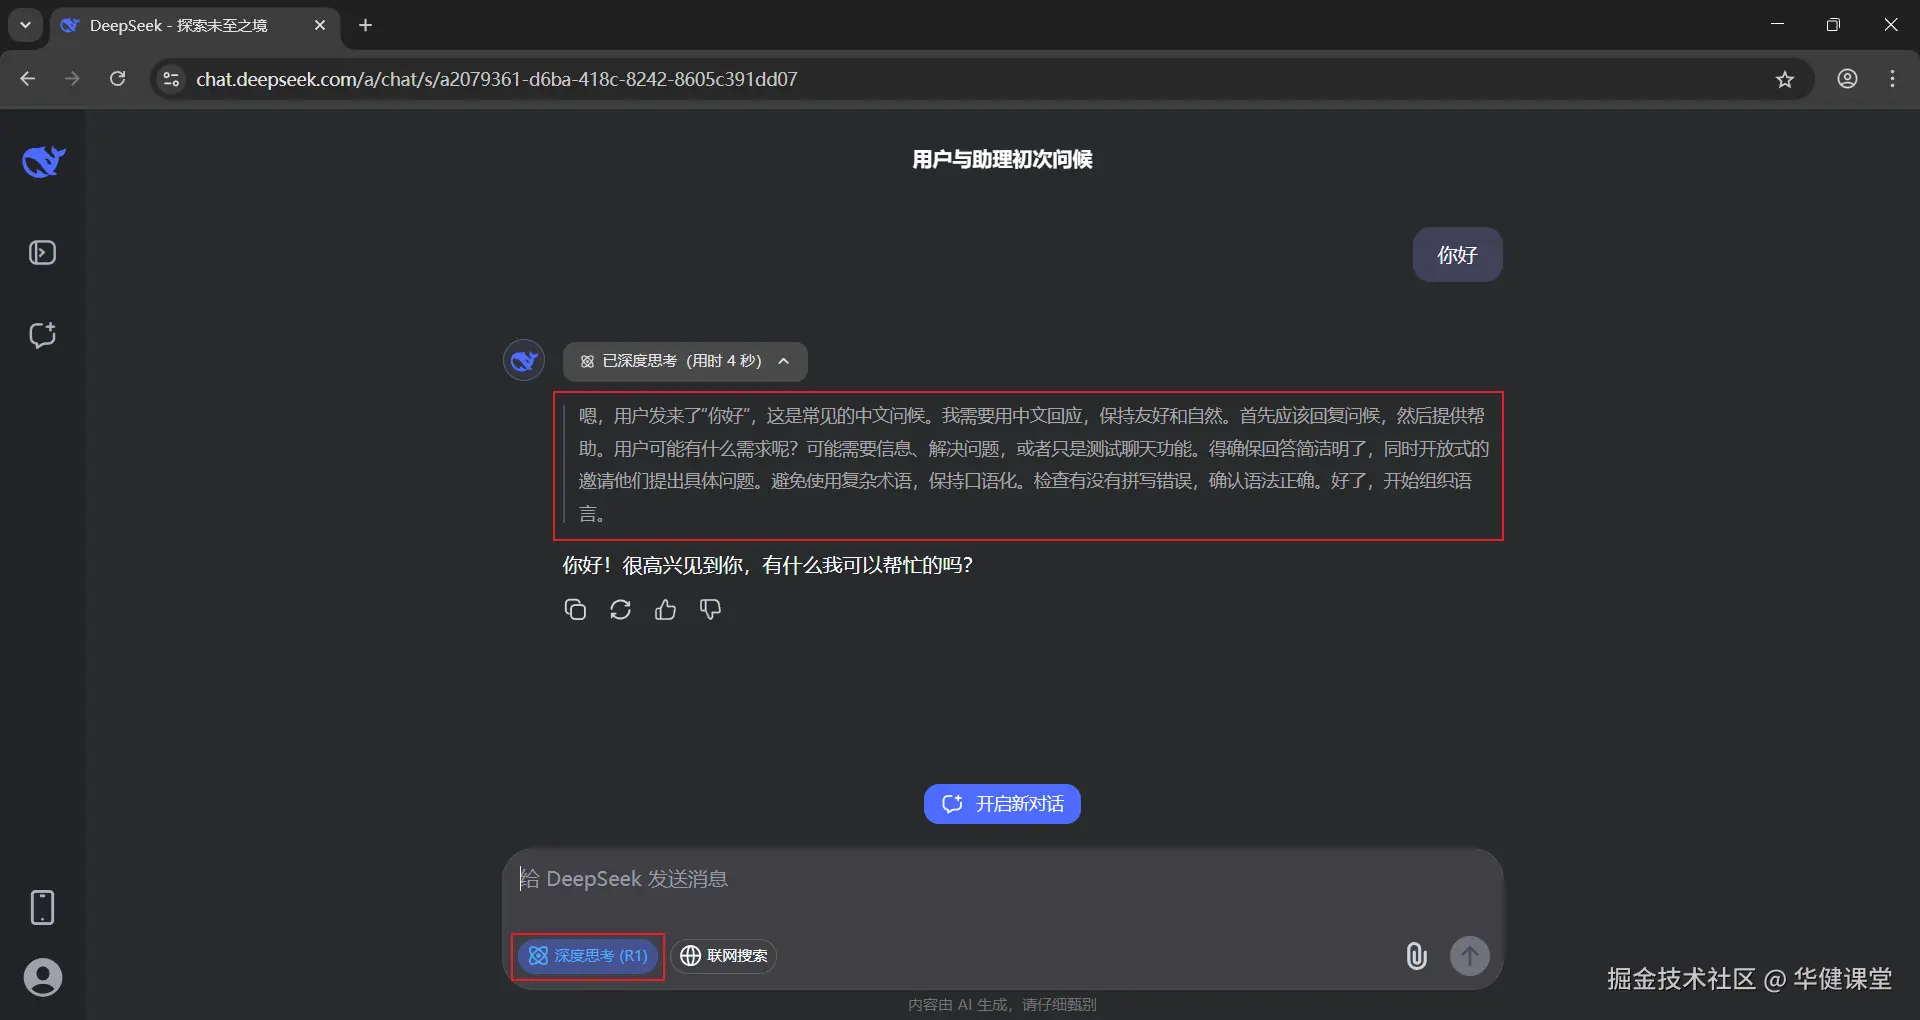
Task: Open the tab search dropdown arrow
Action: [25, 25]
